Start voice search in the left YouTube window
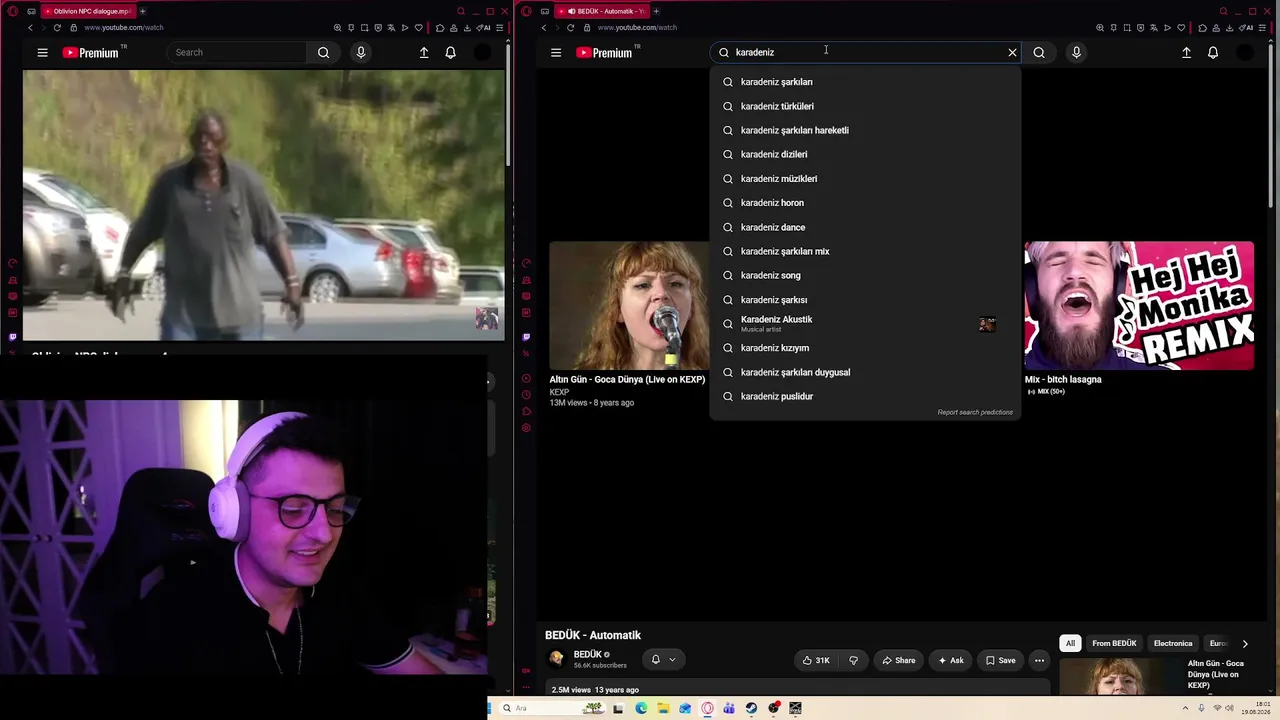 pos(361,52)
